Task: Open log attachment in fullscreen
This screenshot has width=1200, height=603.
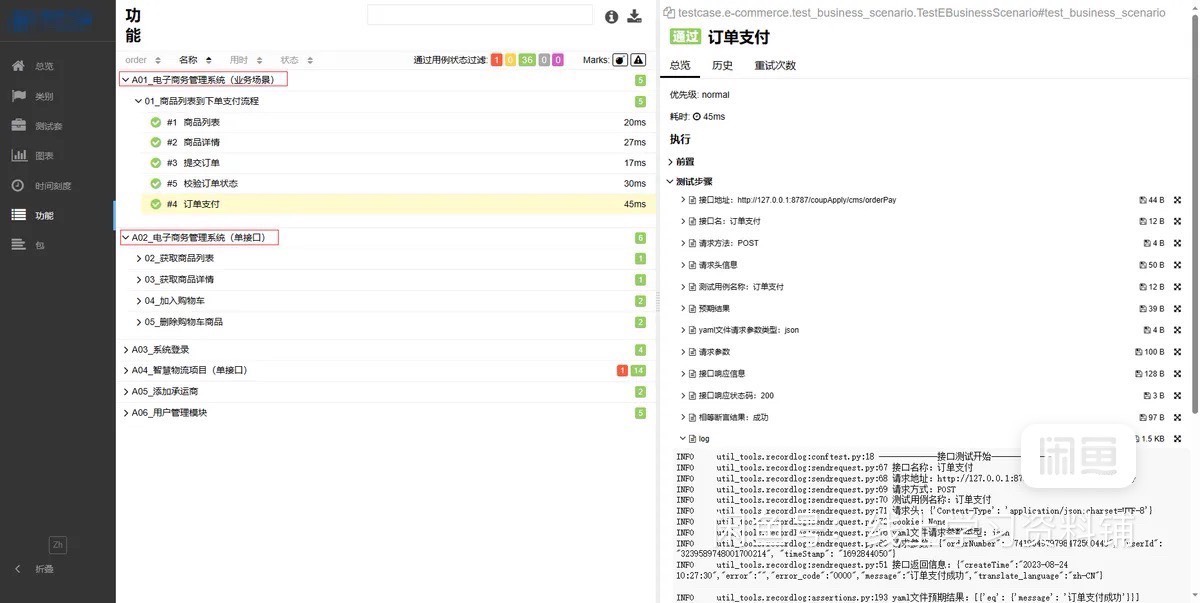Action: point(1177,439)
